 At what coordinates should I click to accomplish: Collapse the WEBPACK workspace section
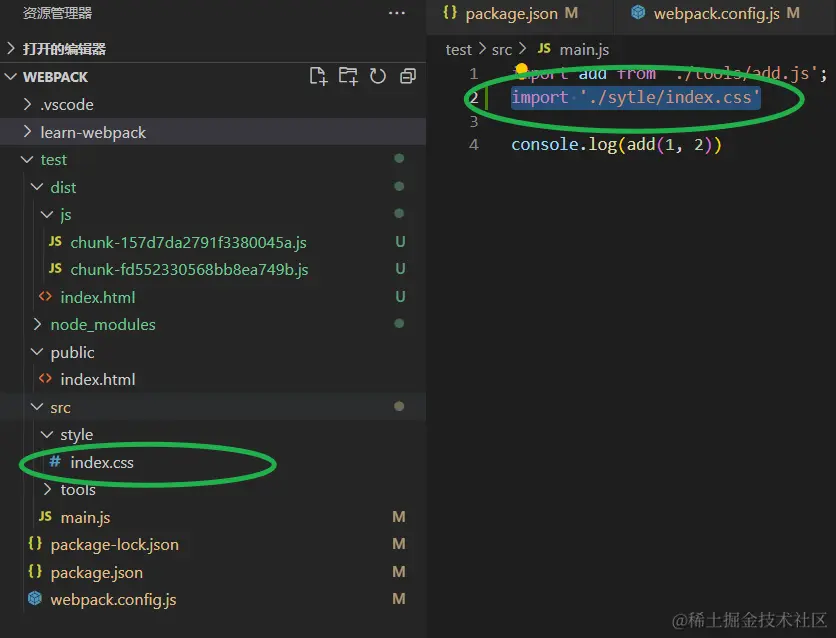pos(11,77)
